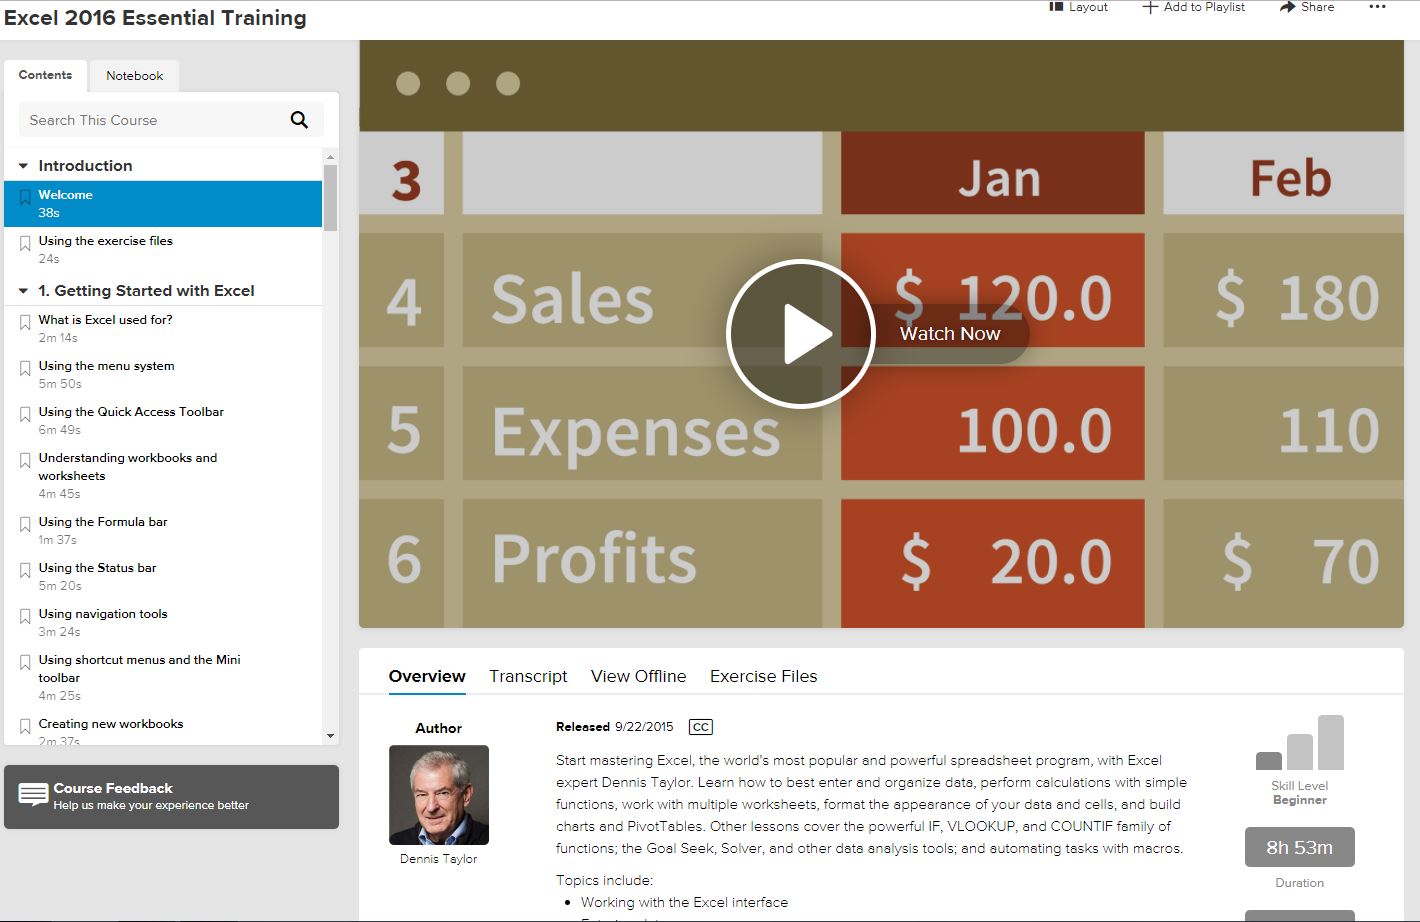Click the contents list scroll down arrow

331,736
